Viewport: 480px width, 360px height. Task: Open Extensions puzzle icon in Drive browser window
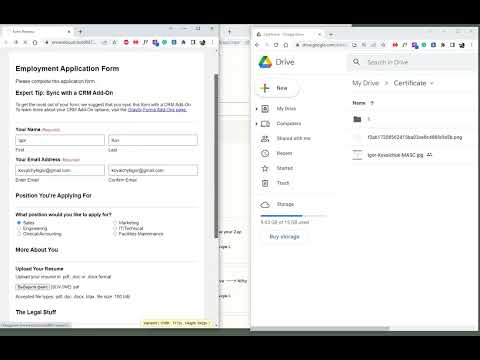(x=443, y=45)
